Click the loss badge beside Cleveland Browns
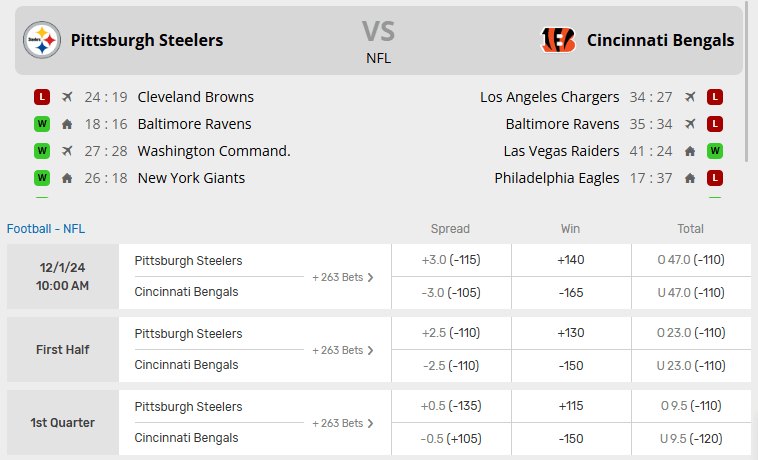The height and width of the screenshot is (460, 758). [x=41, y=97]
